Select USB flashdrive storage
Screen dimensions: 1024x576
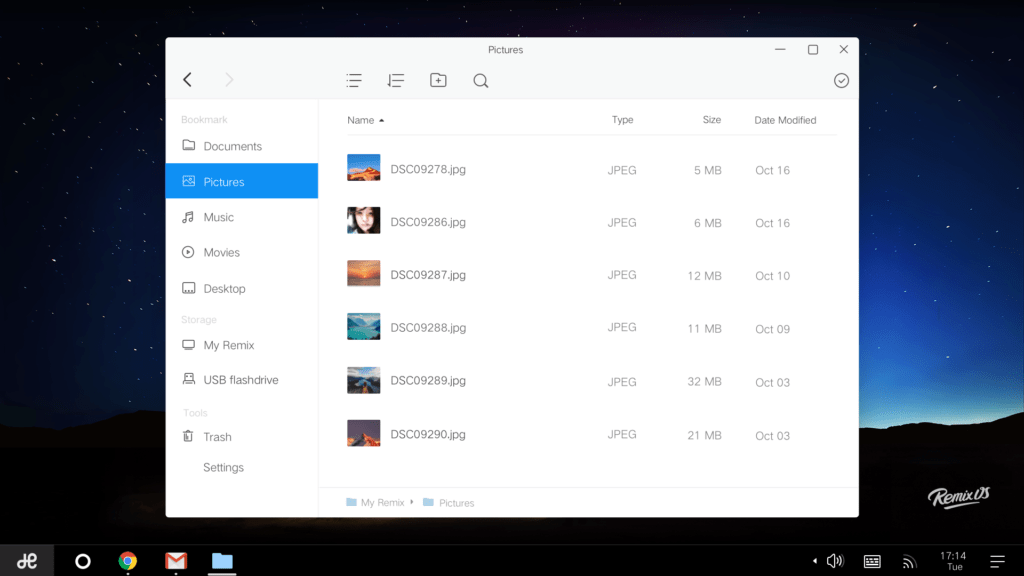242,379
